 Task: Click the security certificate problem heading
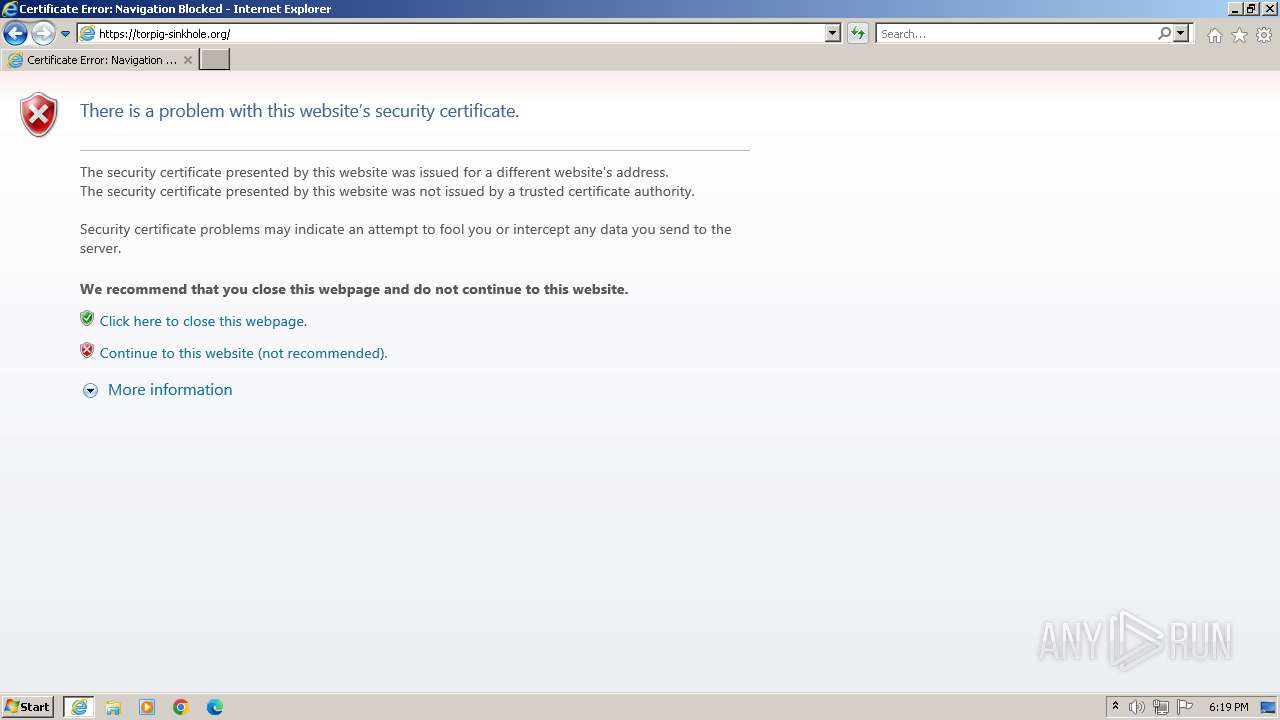[x=299, y=111]
